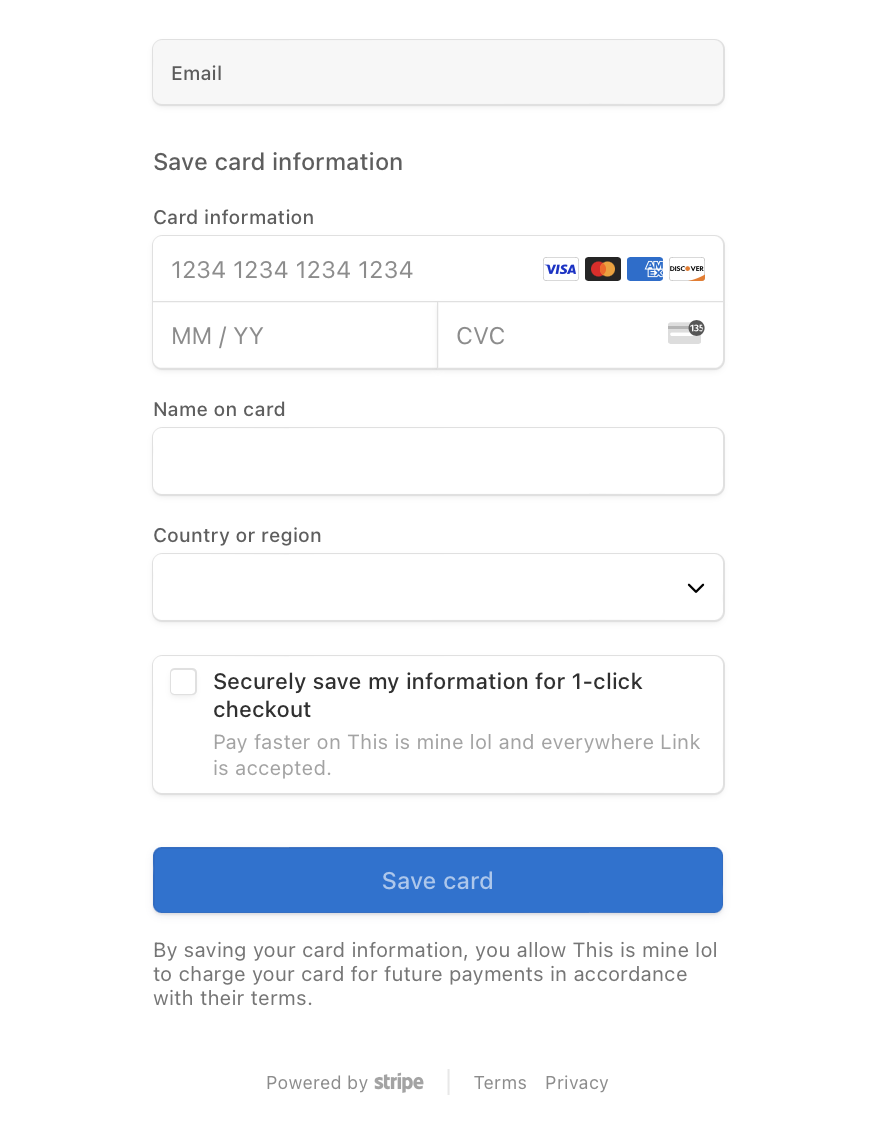Open the Country or region dropdown
The width and height of the screenshot is (876, 1140).
coord(438,588)
